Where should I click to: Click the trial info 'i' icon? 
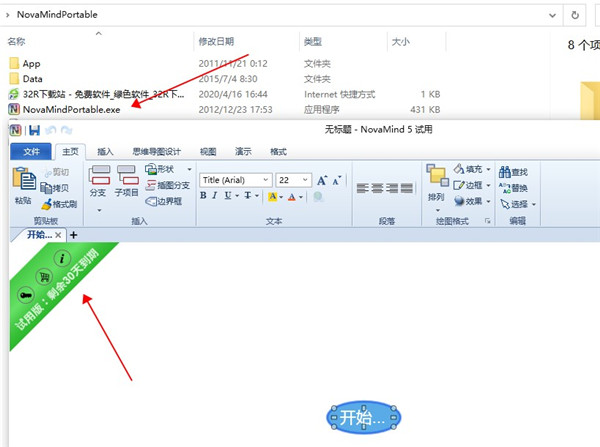[x=62, y=258]
